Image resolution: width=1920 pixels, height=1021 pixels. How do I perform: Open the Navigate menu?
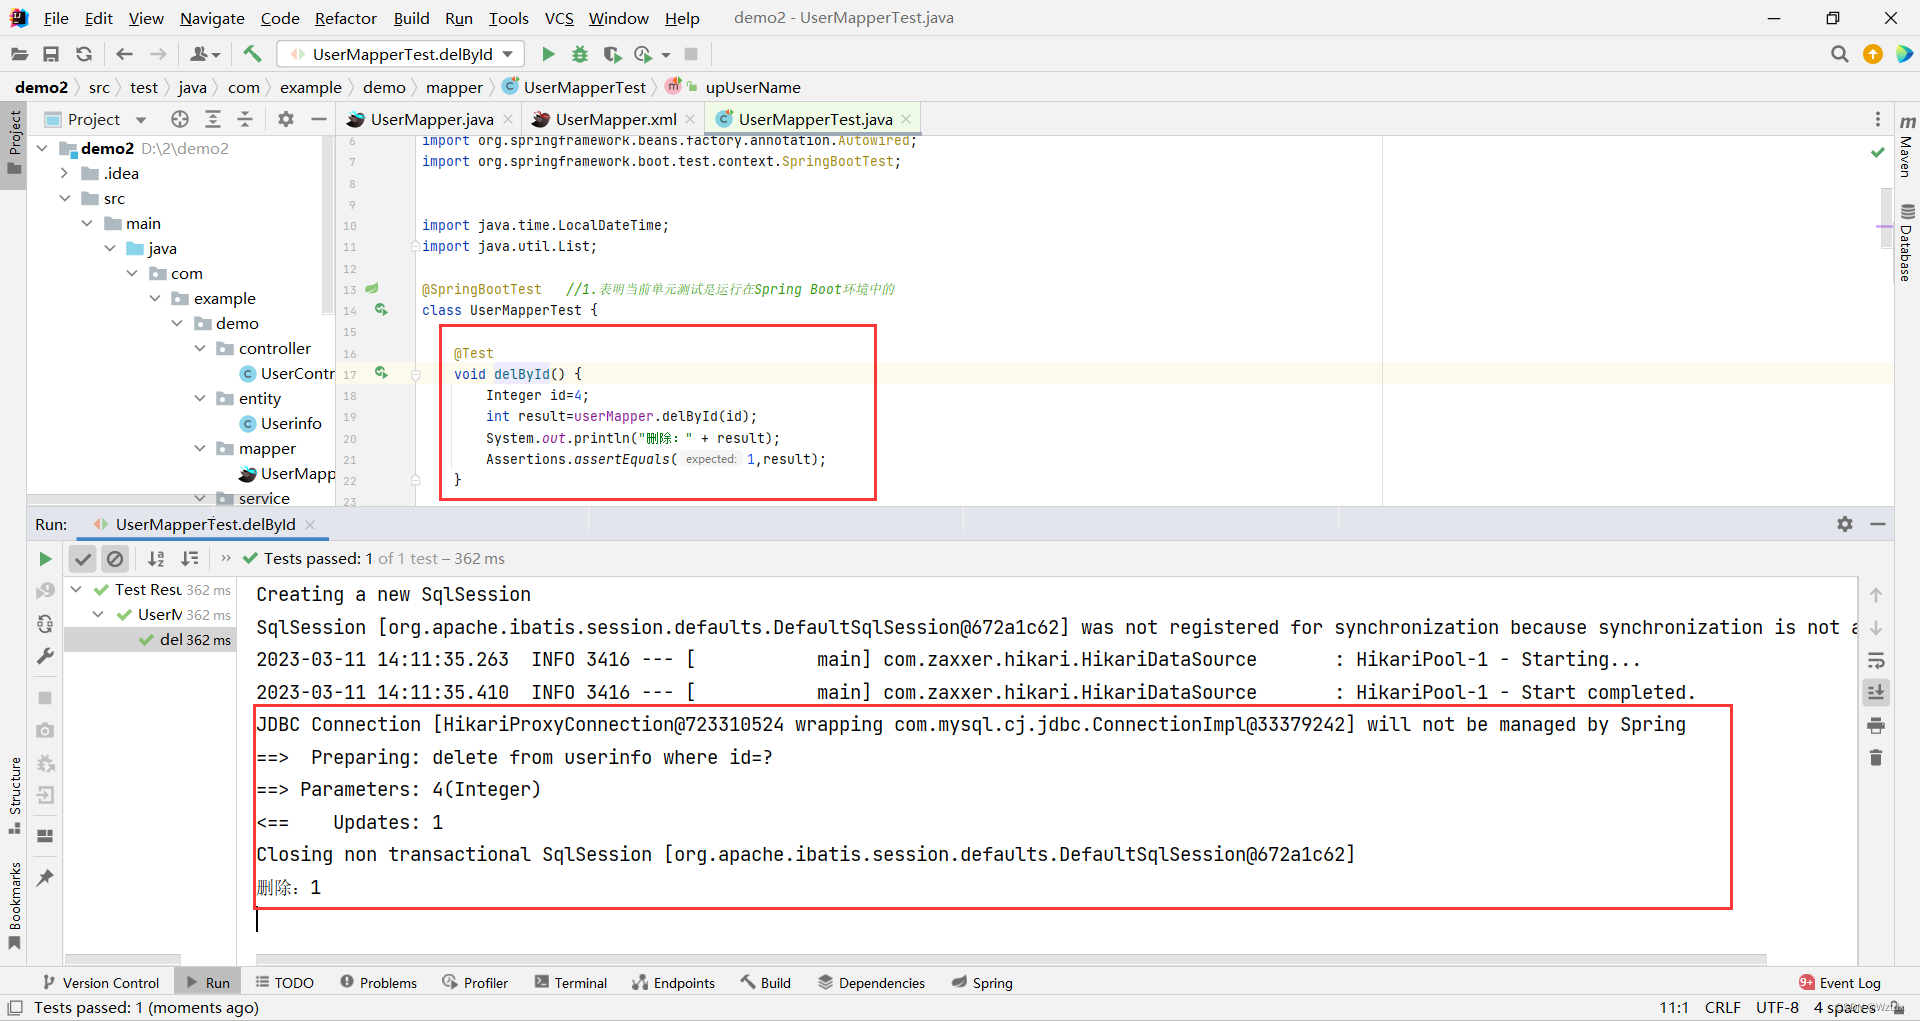point(212,18)
